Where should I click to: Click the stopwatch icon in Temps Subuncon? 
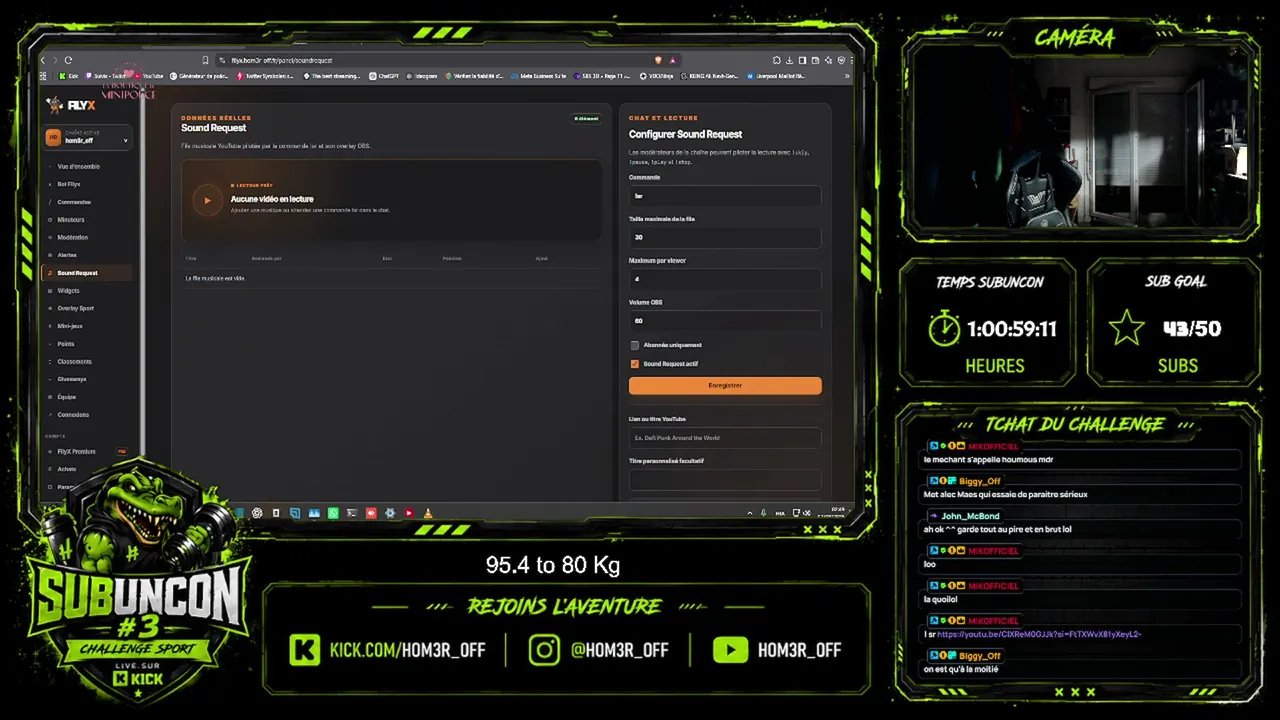coord(944,328)
